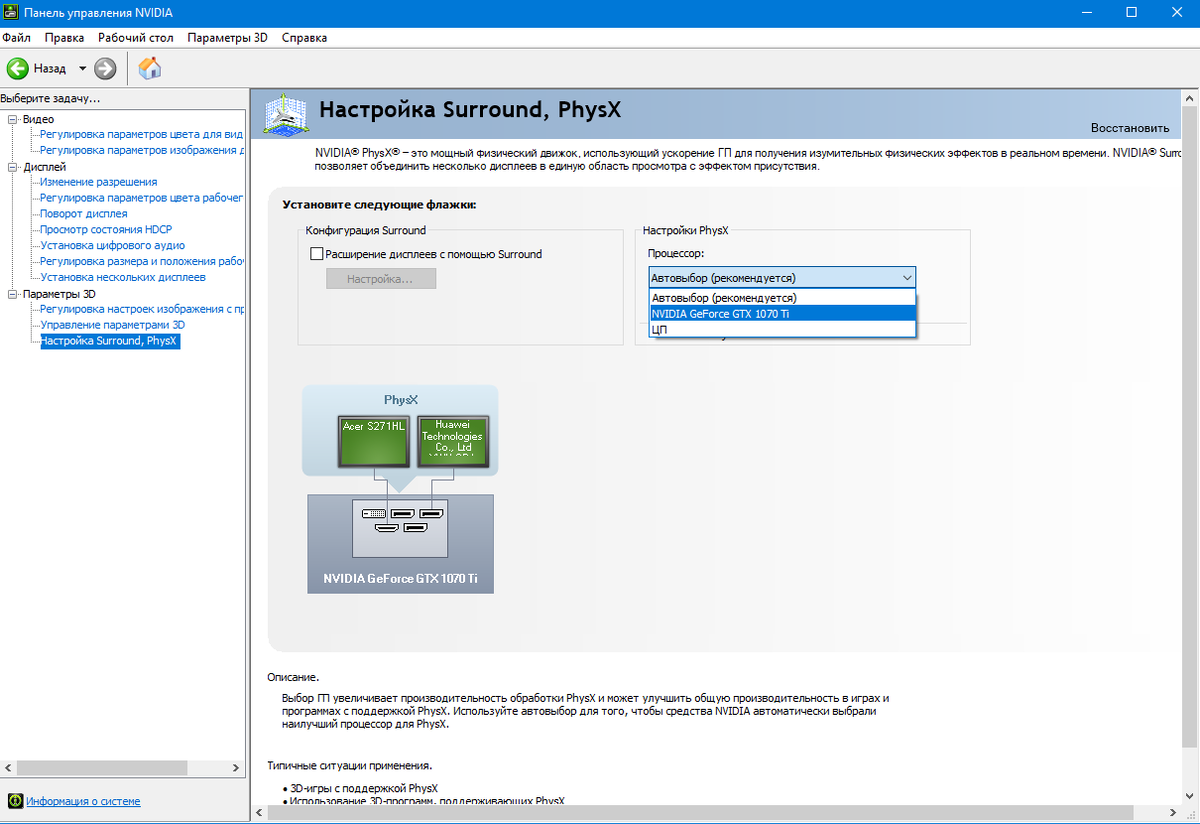This screenshot has width=1200, height=824.
Task: Open the PhysX Процессор combo box
Action: click(x=781, y=277)
